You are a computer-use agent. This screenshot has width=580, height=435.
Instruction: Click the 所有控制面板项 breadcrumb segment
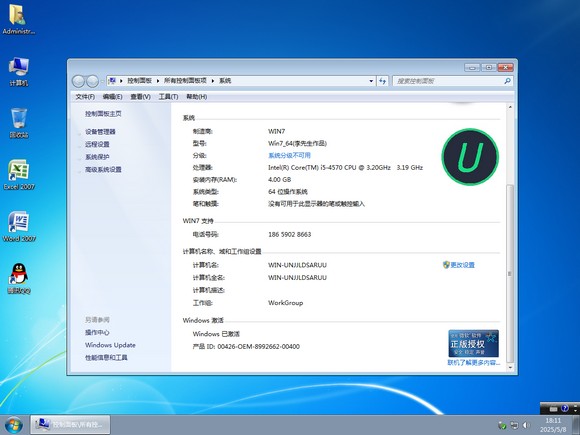(x=185, y=81)
